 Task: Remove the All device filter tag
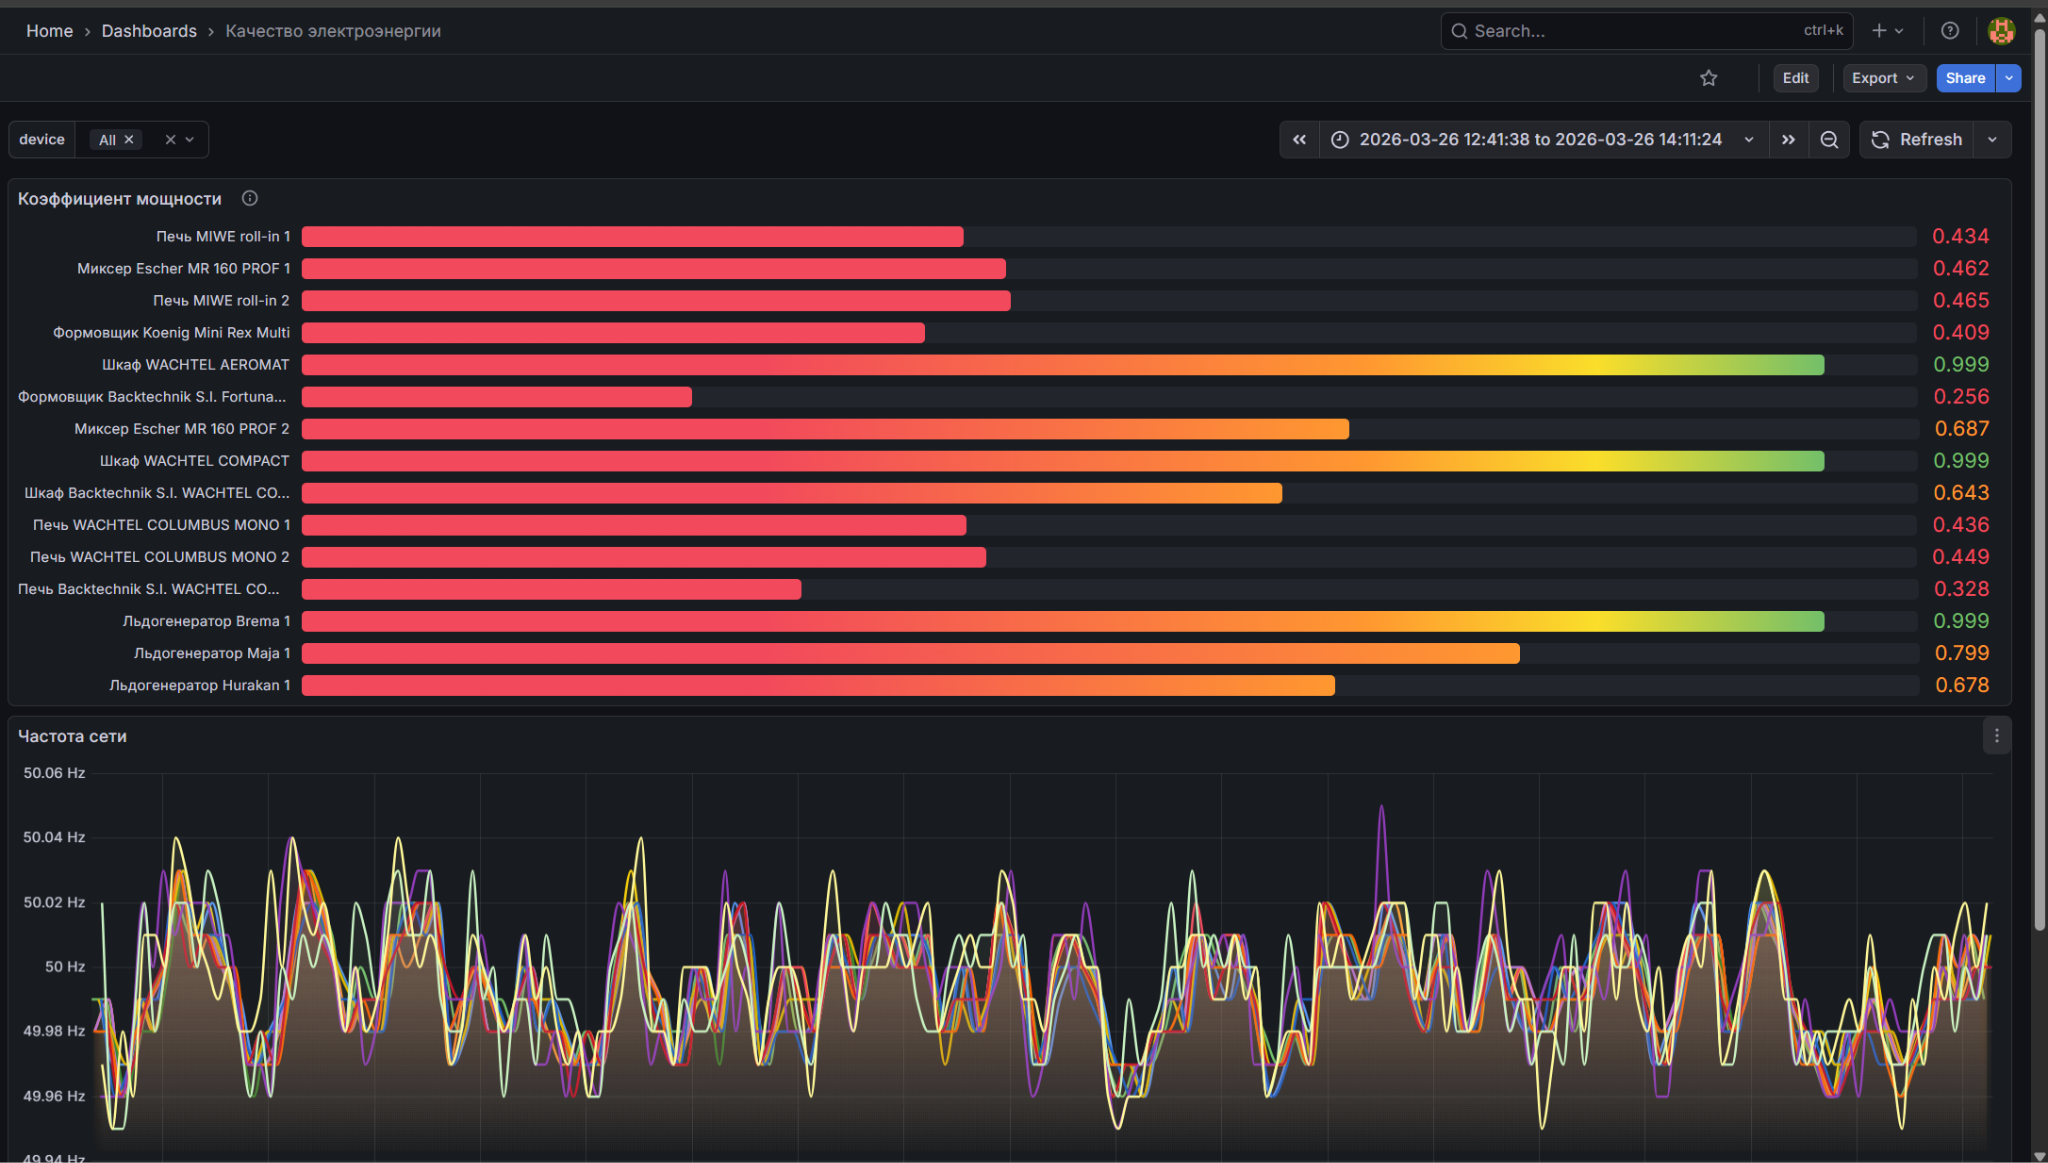[x=129, y=140]
